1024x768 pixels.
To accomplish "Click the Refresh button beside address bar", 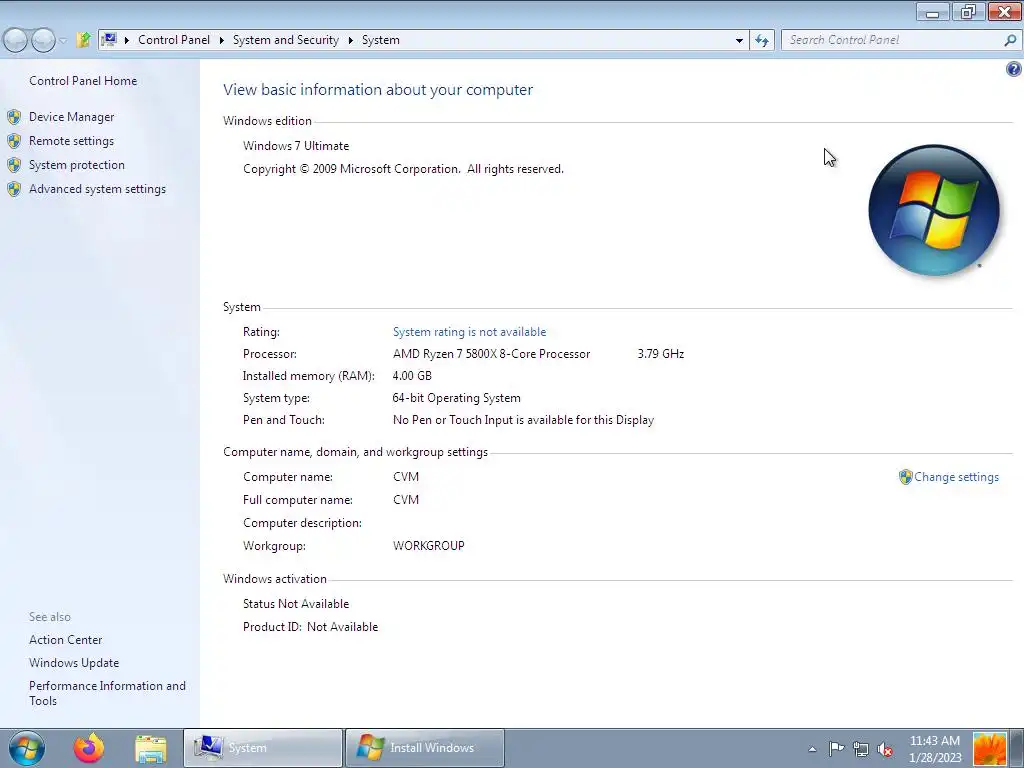I will point(761,40).
